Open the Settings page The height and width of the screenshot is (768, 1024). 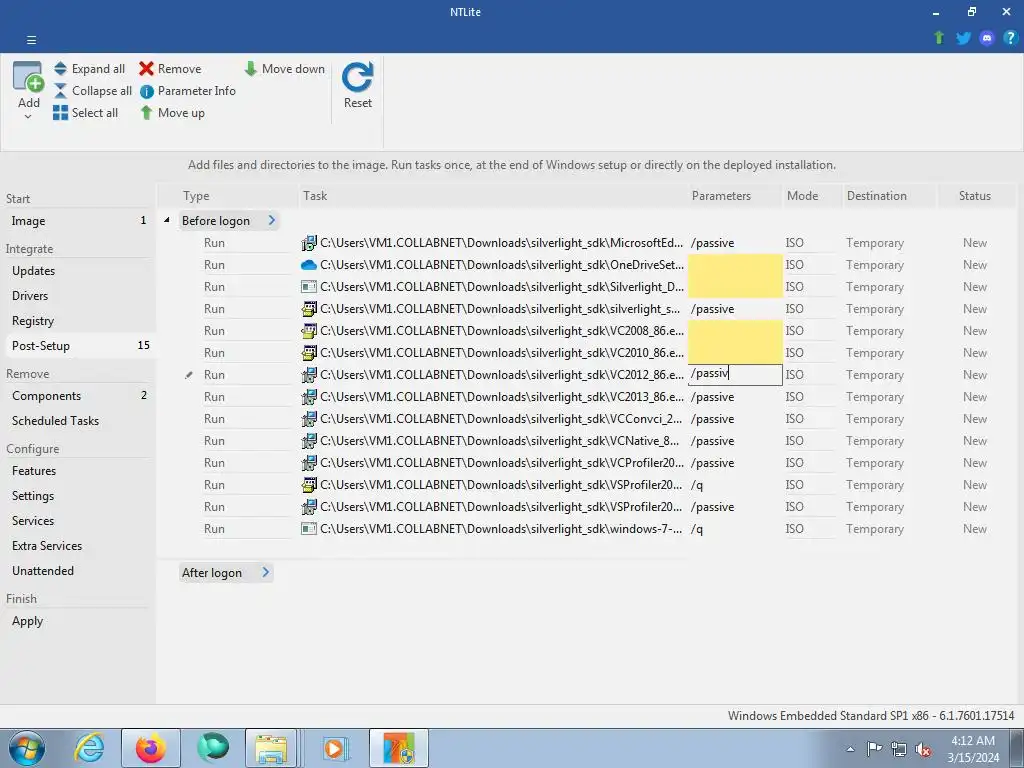tap(78, 496)
